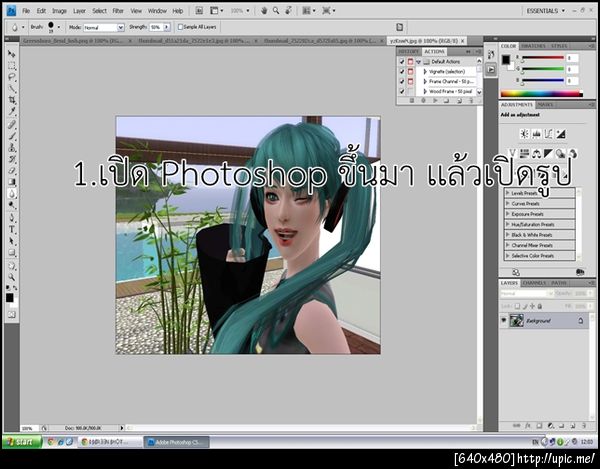Viewport: 600px width, 469px height.
Task: Launch Bridge from the application bar
Action: [199, 11]
